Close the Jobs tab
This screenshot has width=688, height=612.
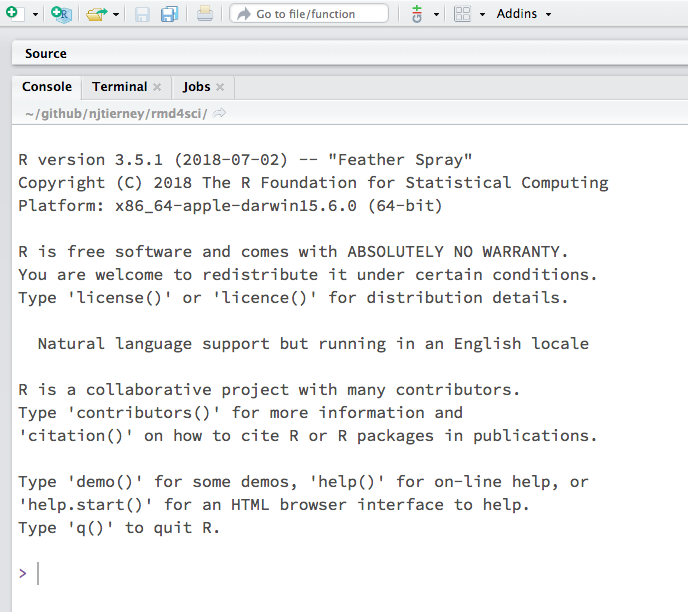pyautogui.click(x=220, y=87)
